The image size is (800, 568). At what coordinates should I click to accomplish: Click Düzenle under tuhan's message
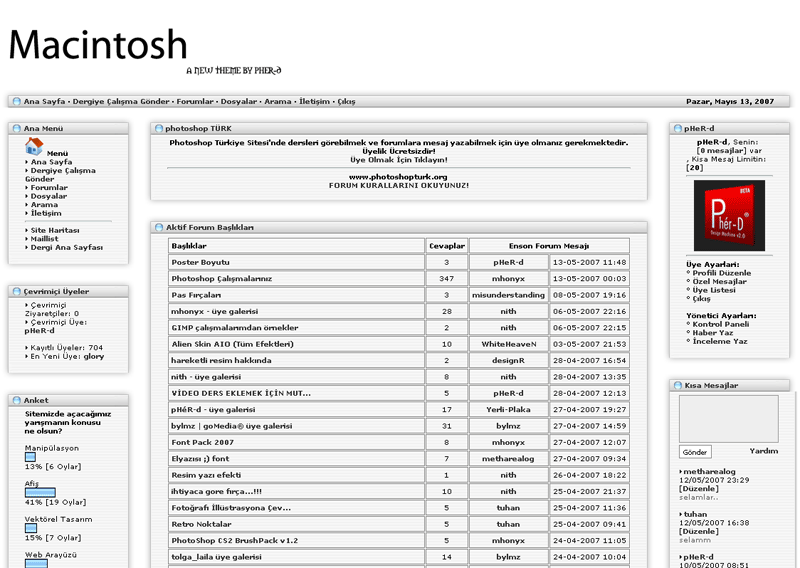coord(698,532)
